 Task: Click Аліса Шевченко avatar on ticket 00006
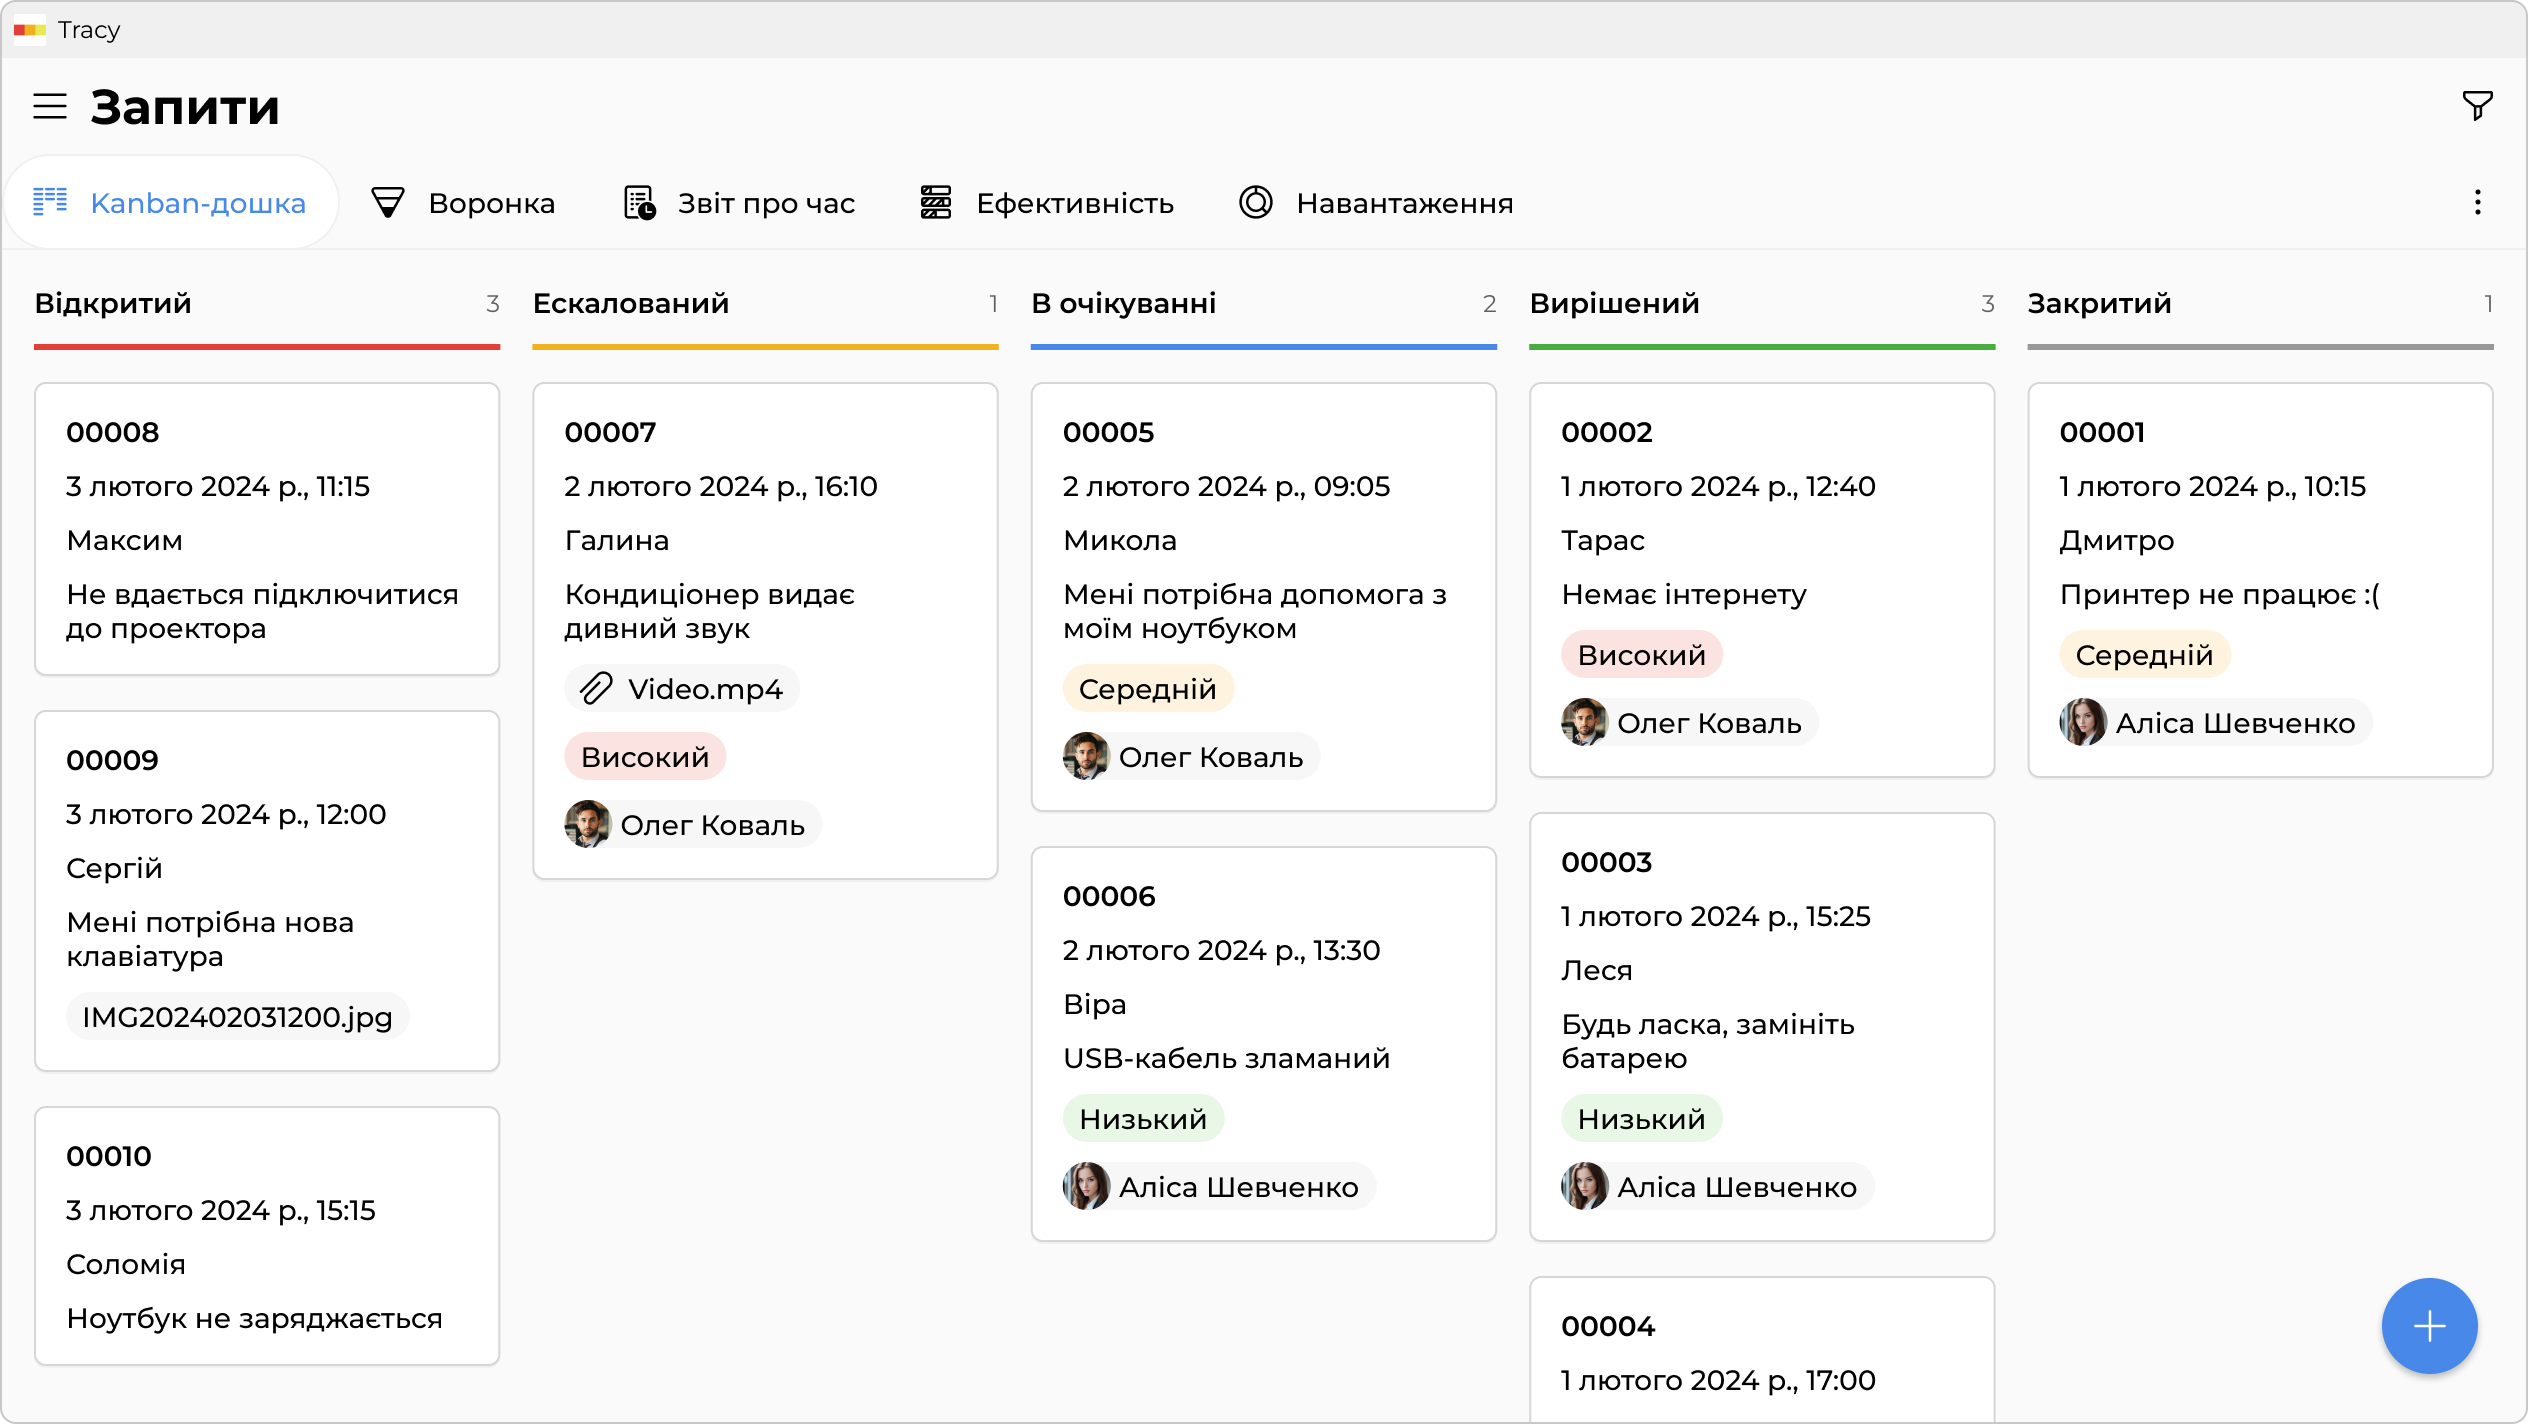click(x=1086, y=1186)
